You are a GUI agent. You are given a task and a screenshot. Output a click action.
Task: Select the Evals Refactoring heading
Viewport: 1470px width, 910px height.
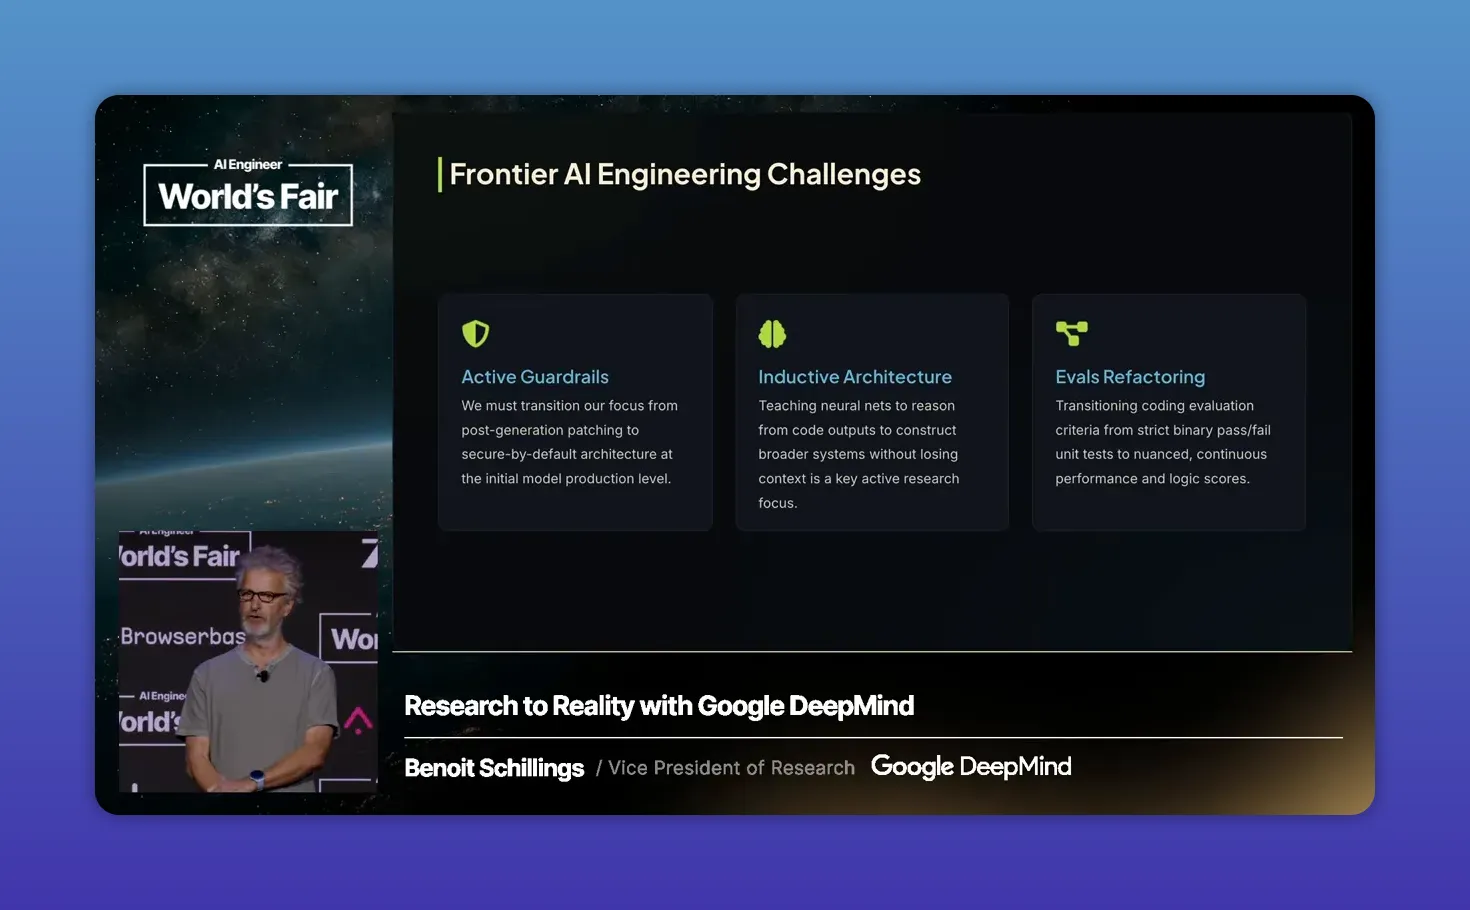pyautogui.click(x=1130, y=377)
